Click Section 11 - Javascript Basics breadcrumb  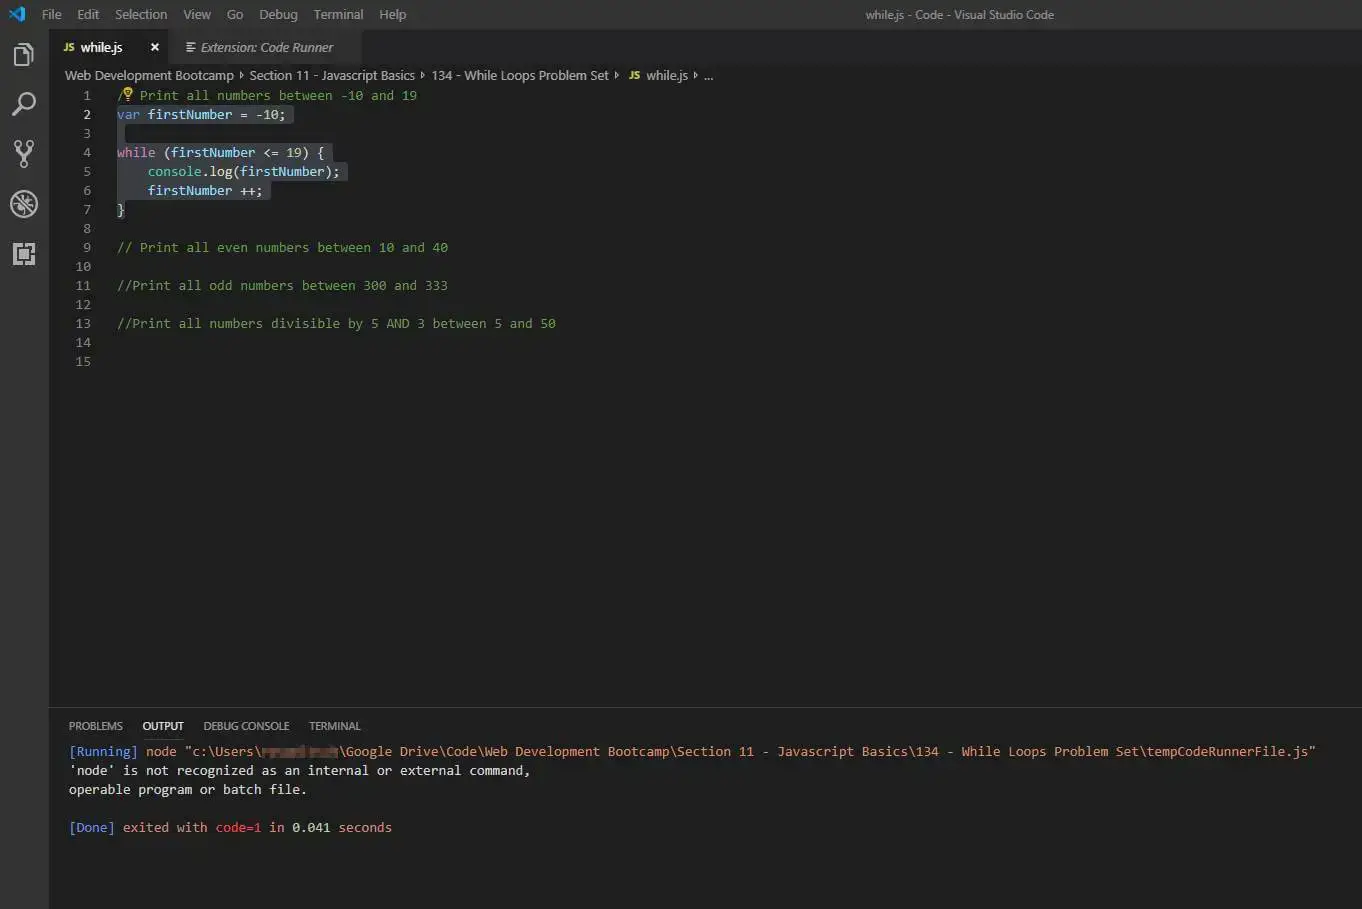[332, 75]
